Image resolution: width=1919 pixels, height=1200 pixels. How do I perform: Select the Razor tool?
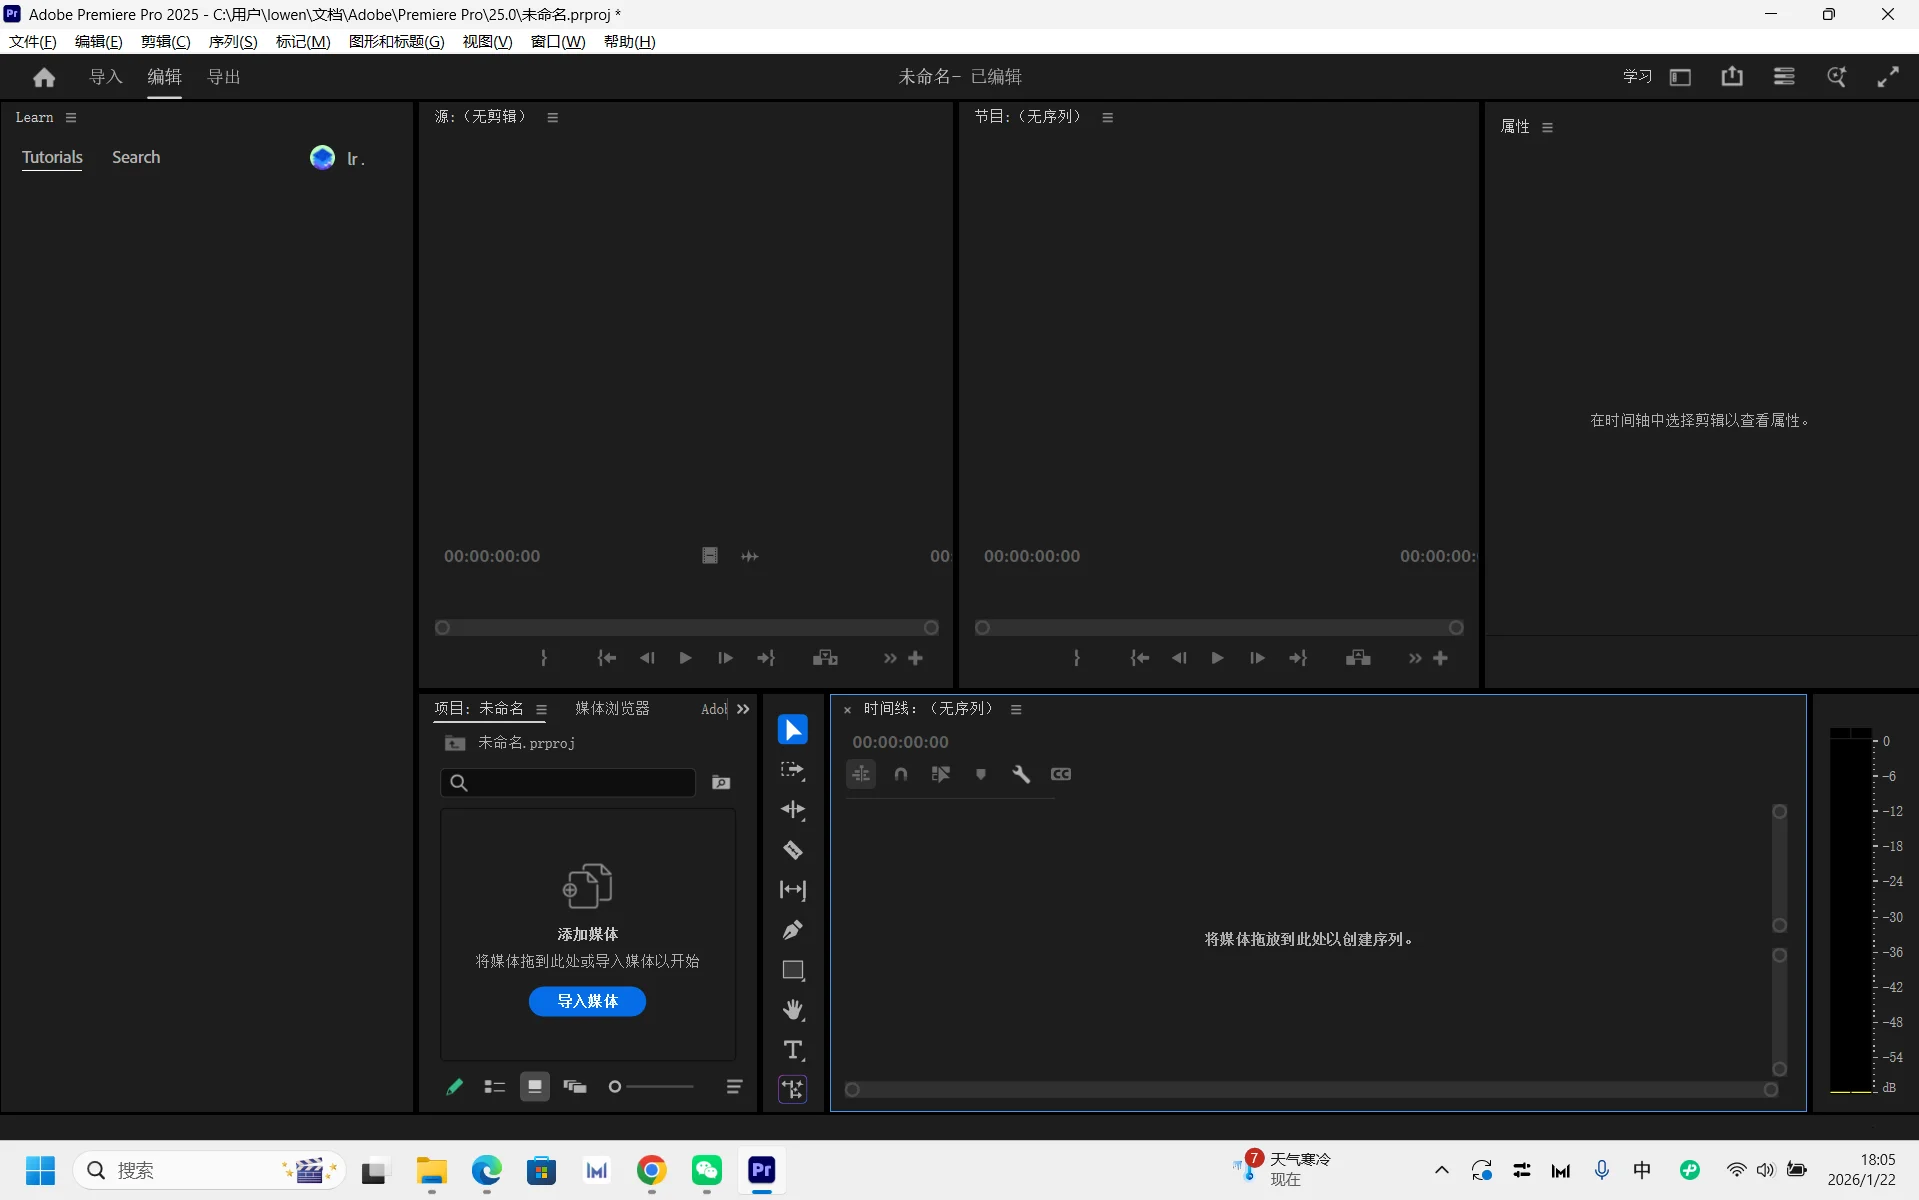pos(792,850)
